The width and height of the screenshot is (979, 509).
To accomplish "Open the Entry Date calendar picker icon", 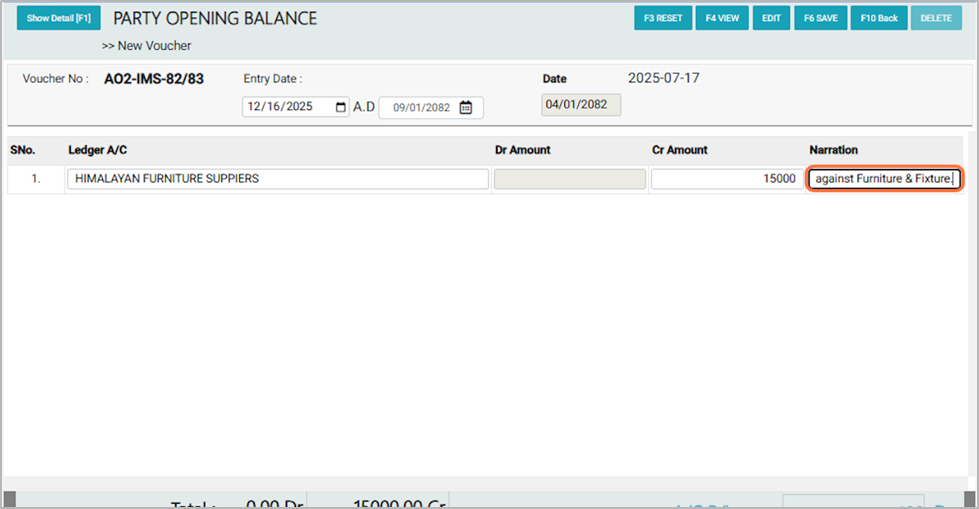I will point(341,108).
